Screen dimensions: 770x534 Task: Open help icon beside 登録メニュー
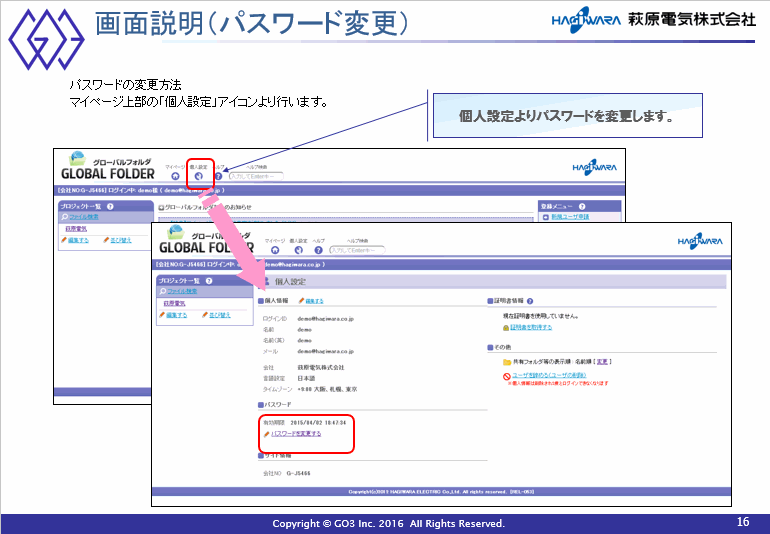[582, 206]
